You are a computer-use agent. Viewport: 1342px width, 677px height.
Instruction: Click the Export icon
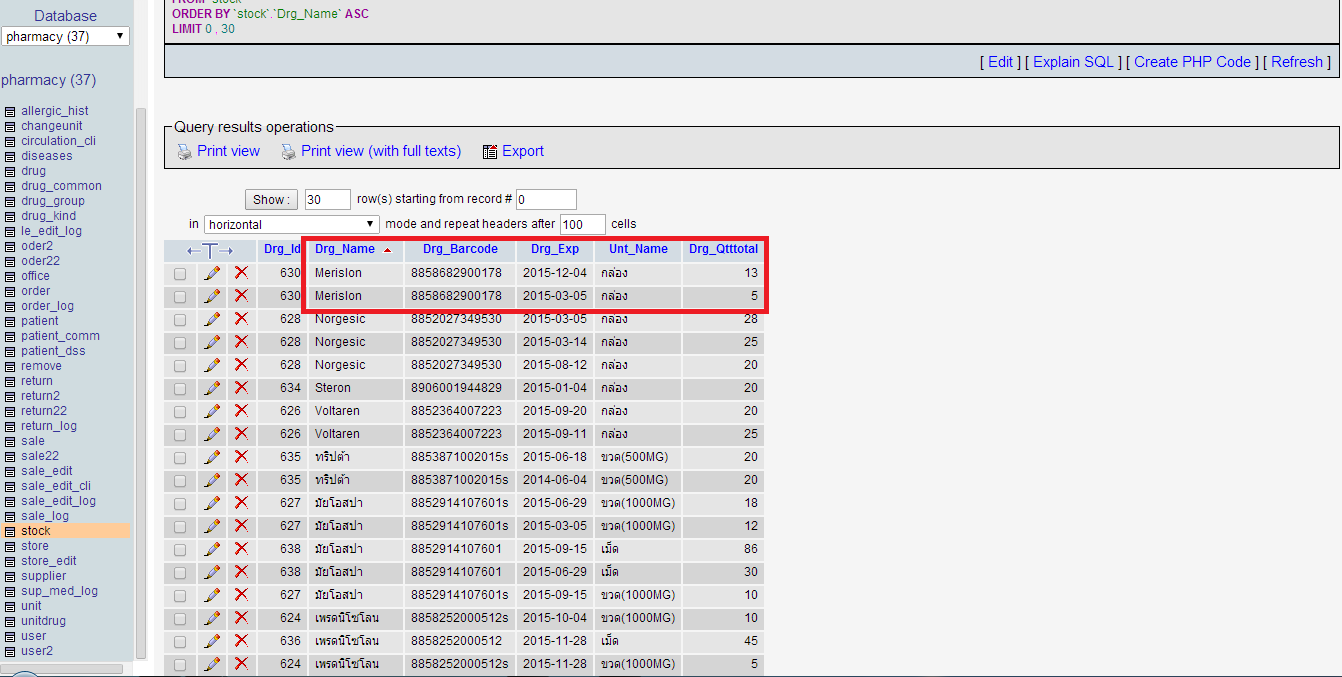(x=490, y=152)
